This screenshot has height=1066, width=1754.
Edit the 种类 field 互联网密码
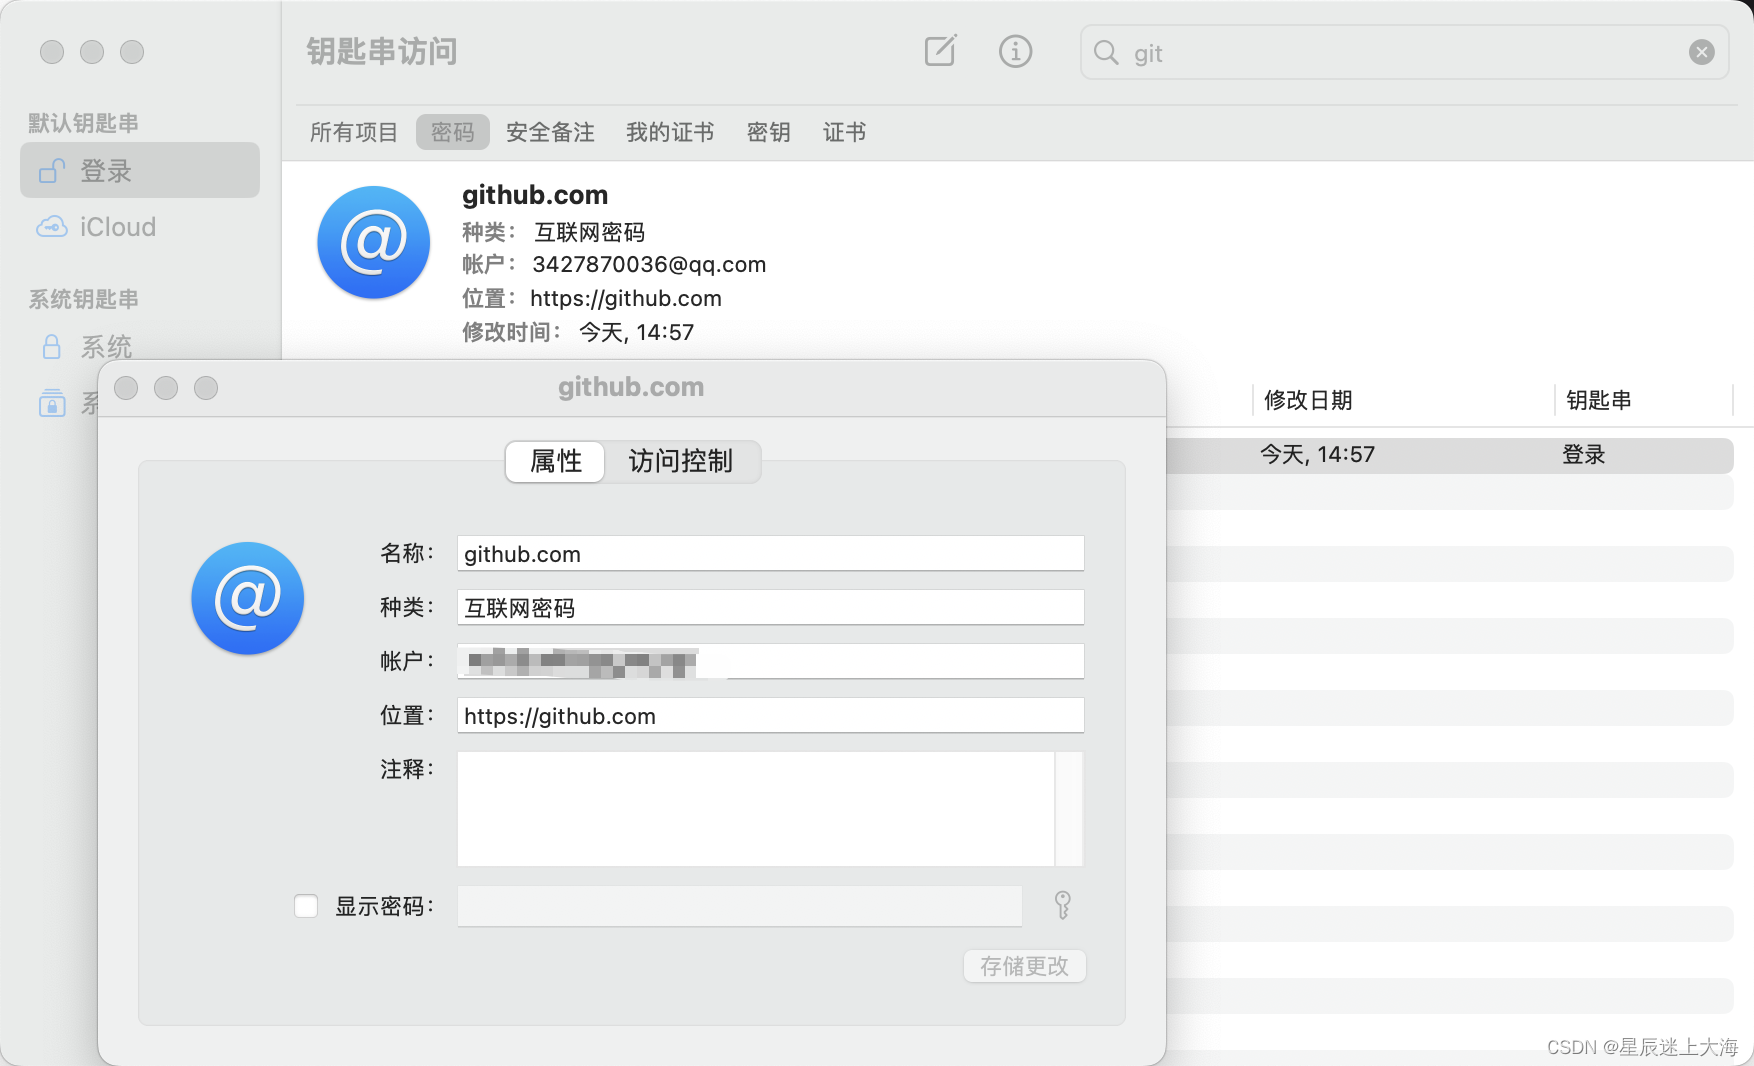coord(770,608)
